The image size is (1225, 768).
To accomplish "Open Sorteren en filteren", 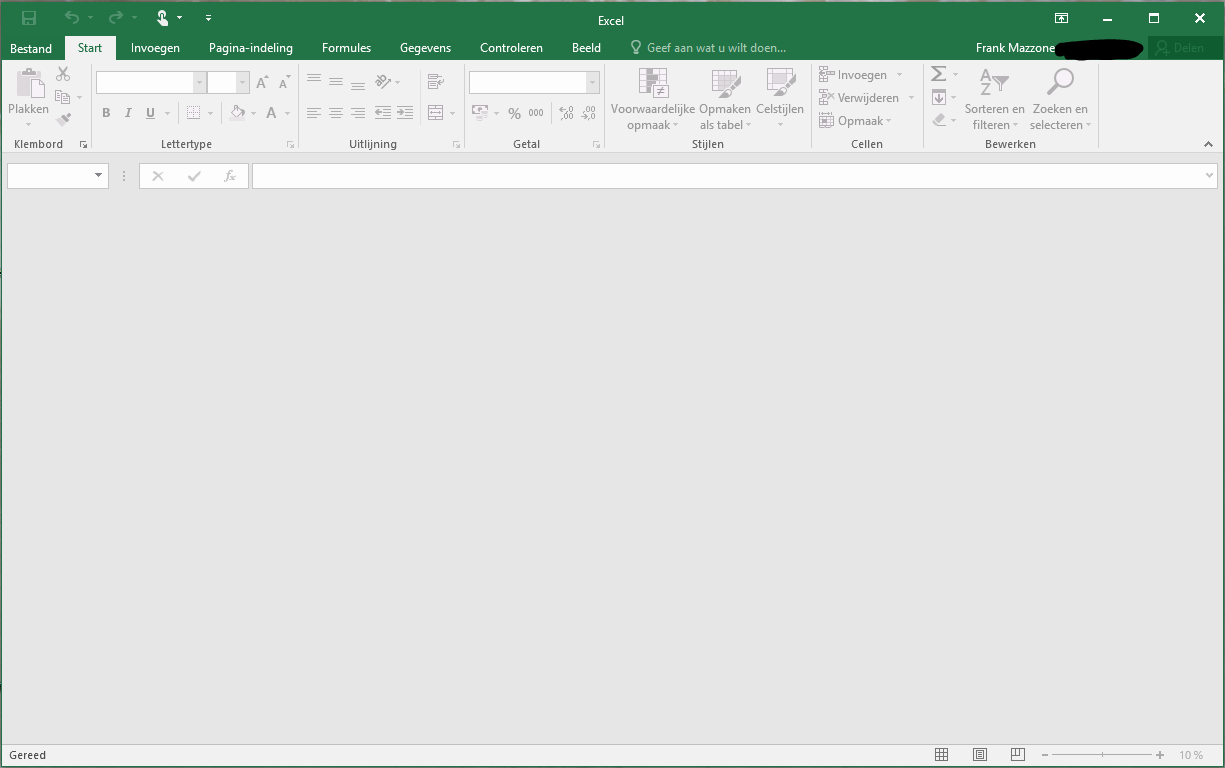I will [994, 100].
